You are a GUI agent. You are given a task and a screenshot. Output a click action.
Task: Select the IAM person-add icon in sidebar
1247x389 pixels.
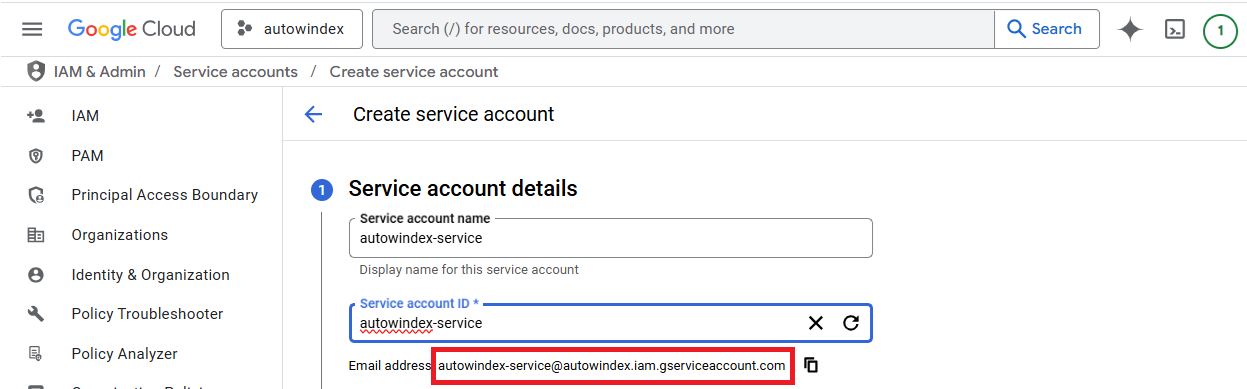[36, 116]
